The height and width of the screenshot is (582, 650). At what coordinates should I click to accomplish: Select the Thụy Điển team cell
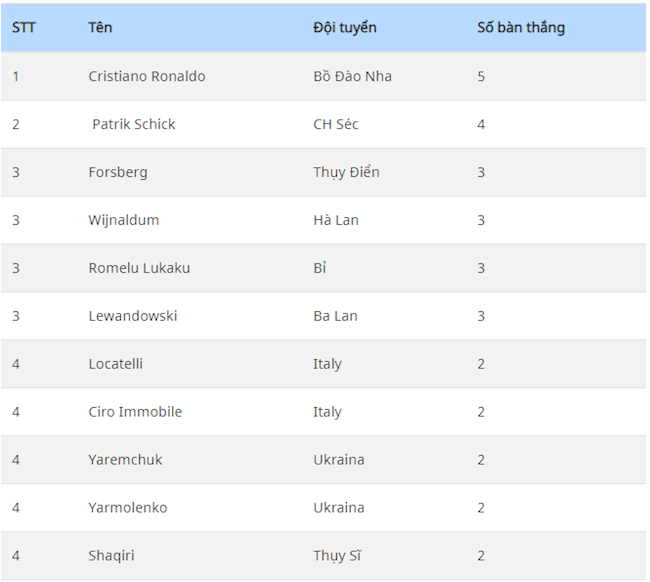pyautogui.click(x=346, y=172)
